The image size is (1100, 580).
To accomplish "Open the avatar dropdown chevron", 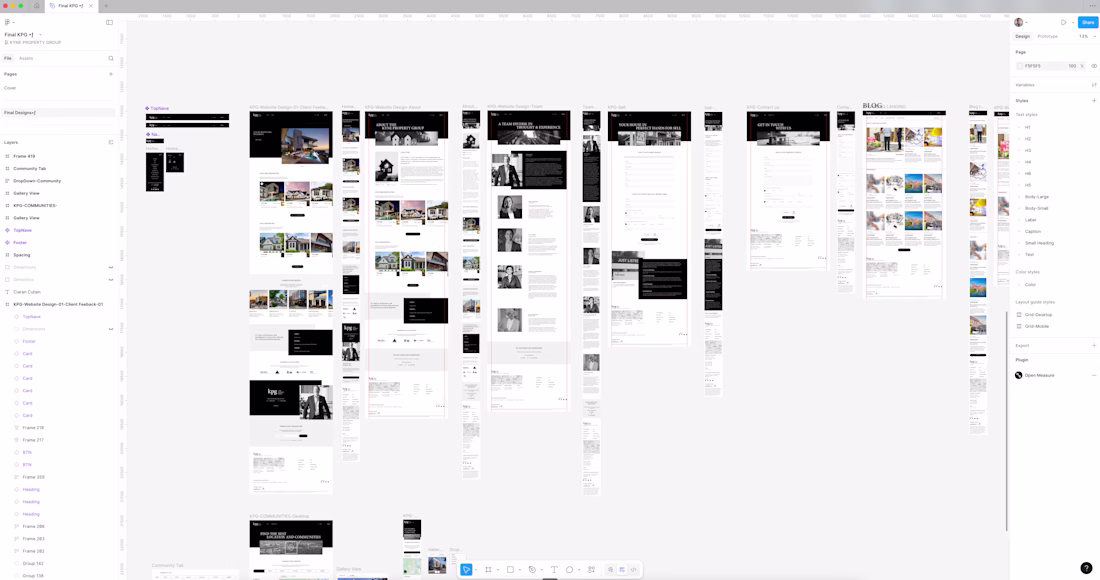I will (1026, 22).
